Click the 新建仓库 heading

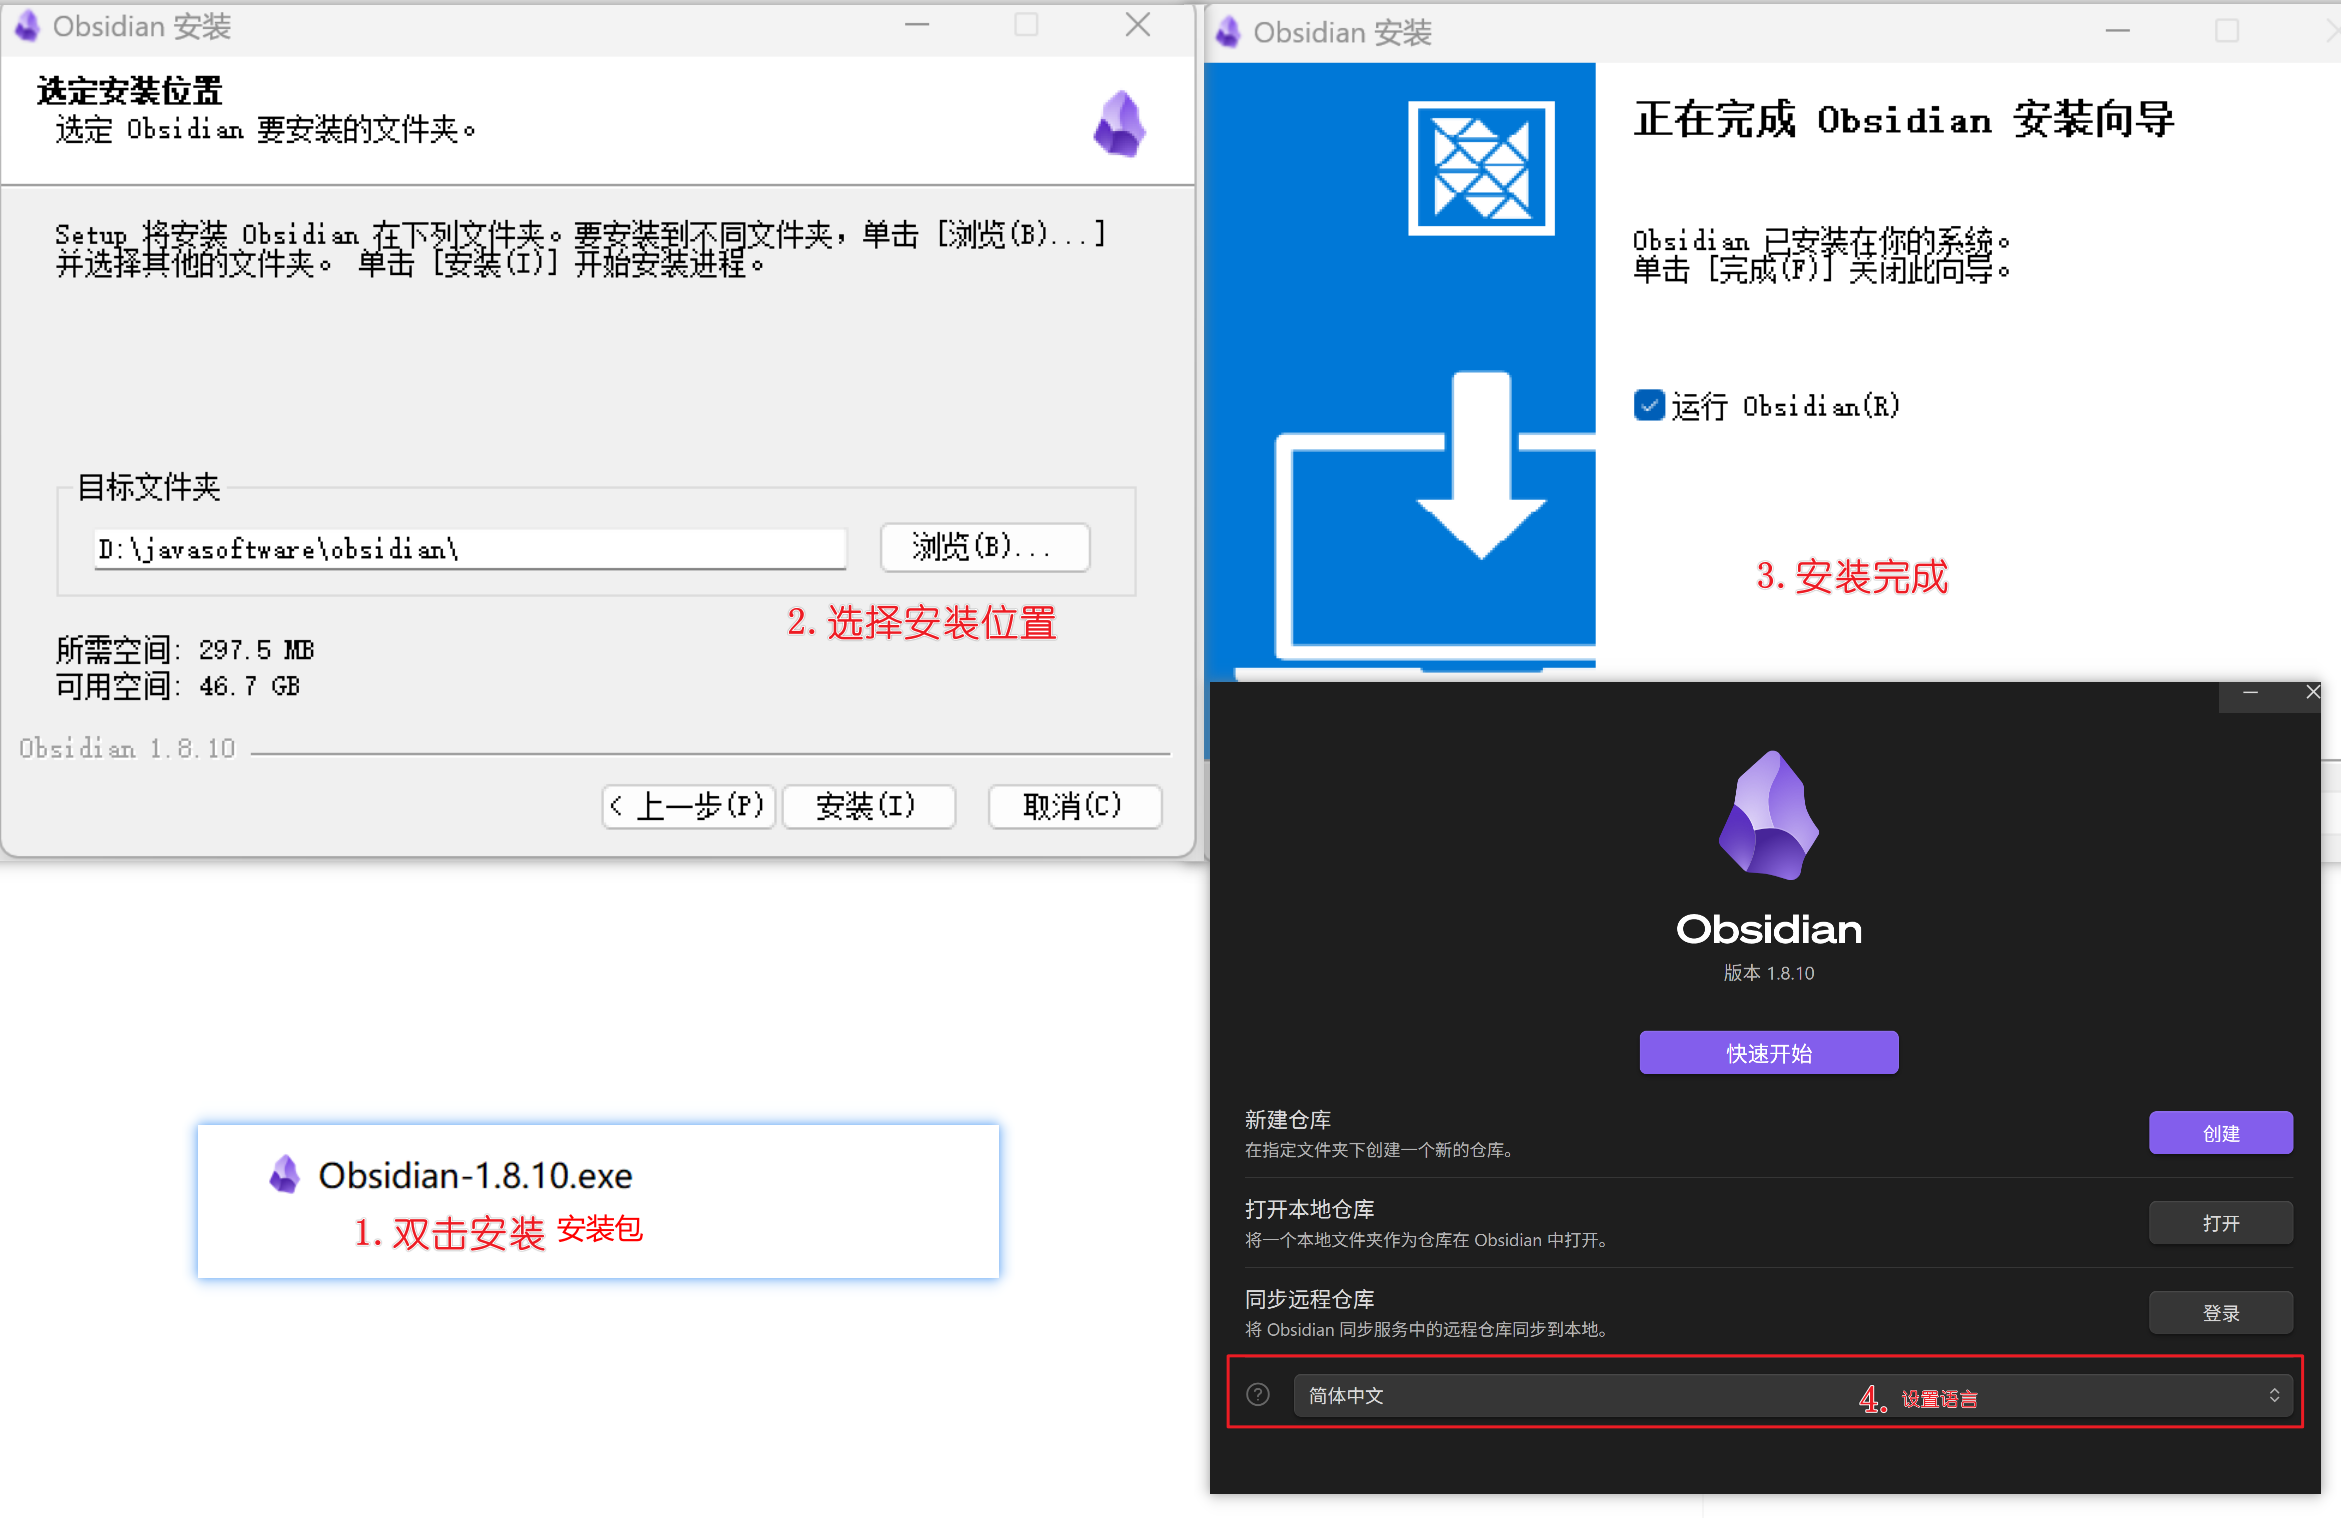pos(1288,1120)
